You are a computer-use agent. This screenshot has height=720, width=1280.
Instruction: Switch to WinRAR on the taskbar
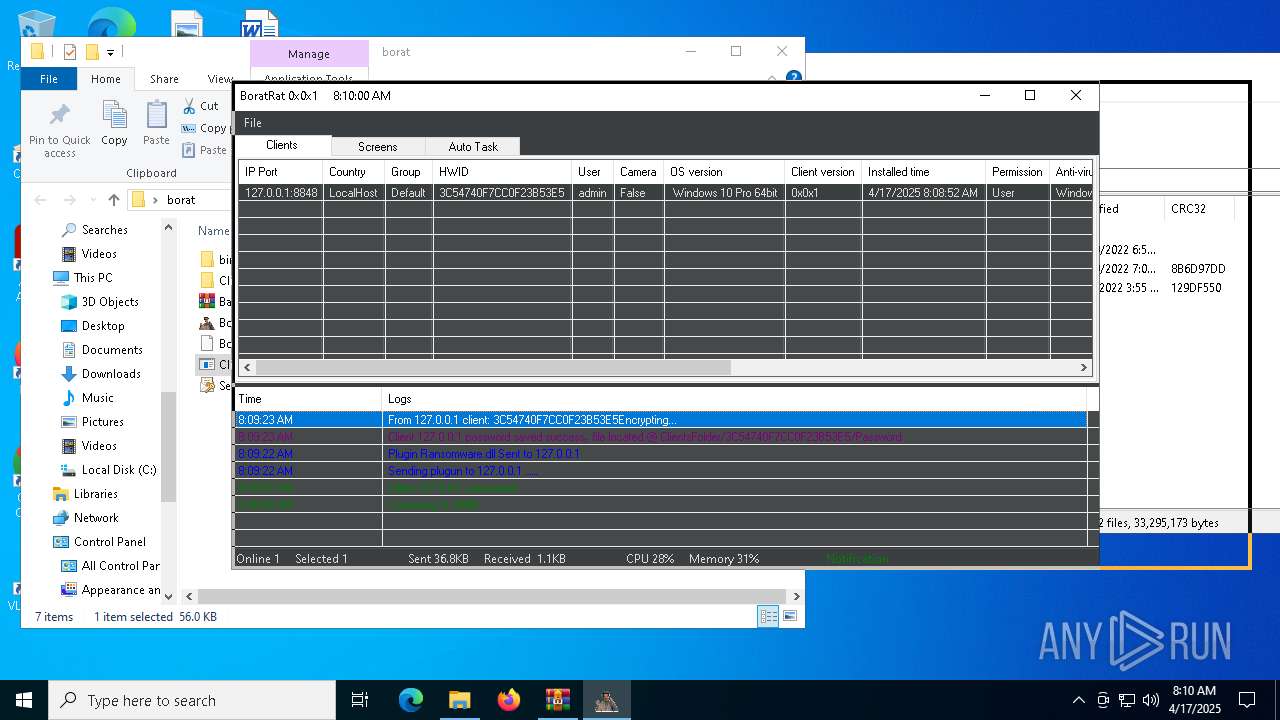pos(557,700)
